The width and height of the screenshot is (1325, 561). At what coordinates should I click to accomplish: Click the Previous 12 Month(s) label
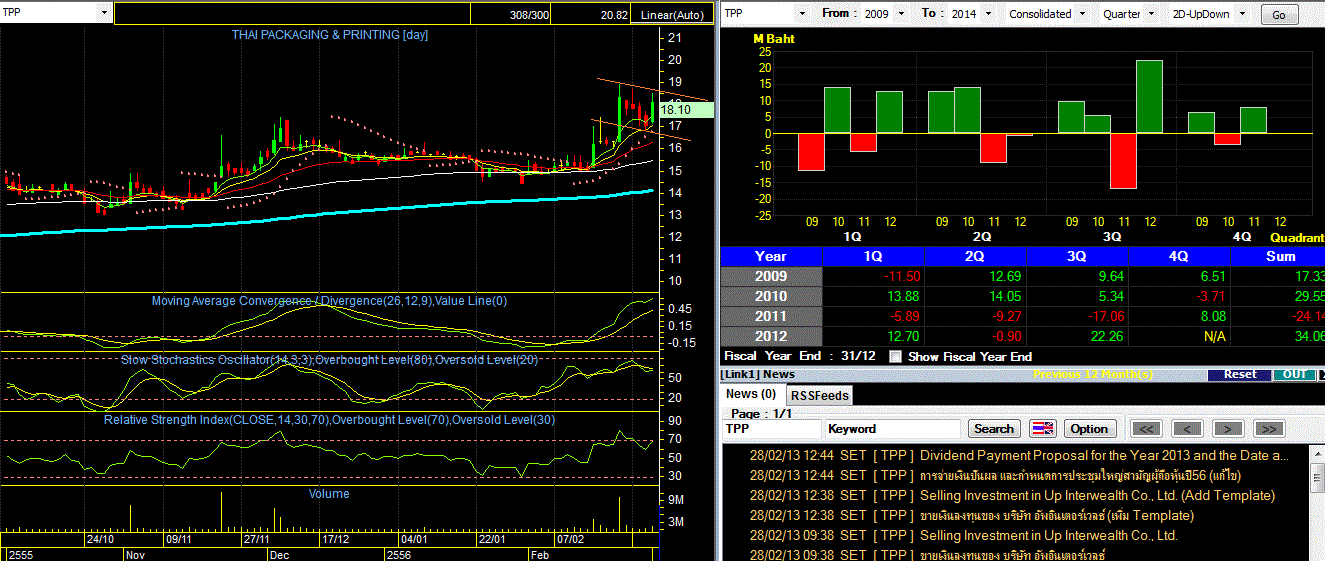pyautogui.click(x=1093, y=374)
